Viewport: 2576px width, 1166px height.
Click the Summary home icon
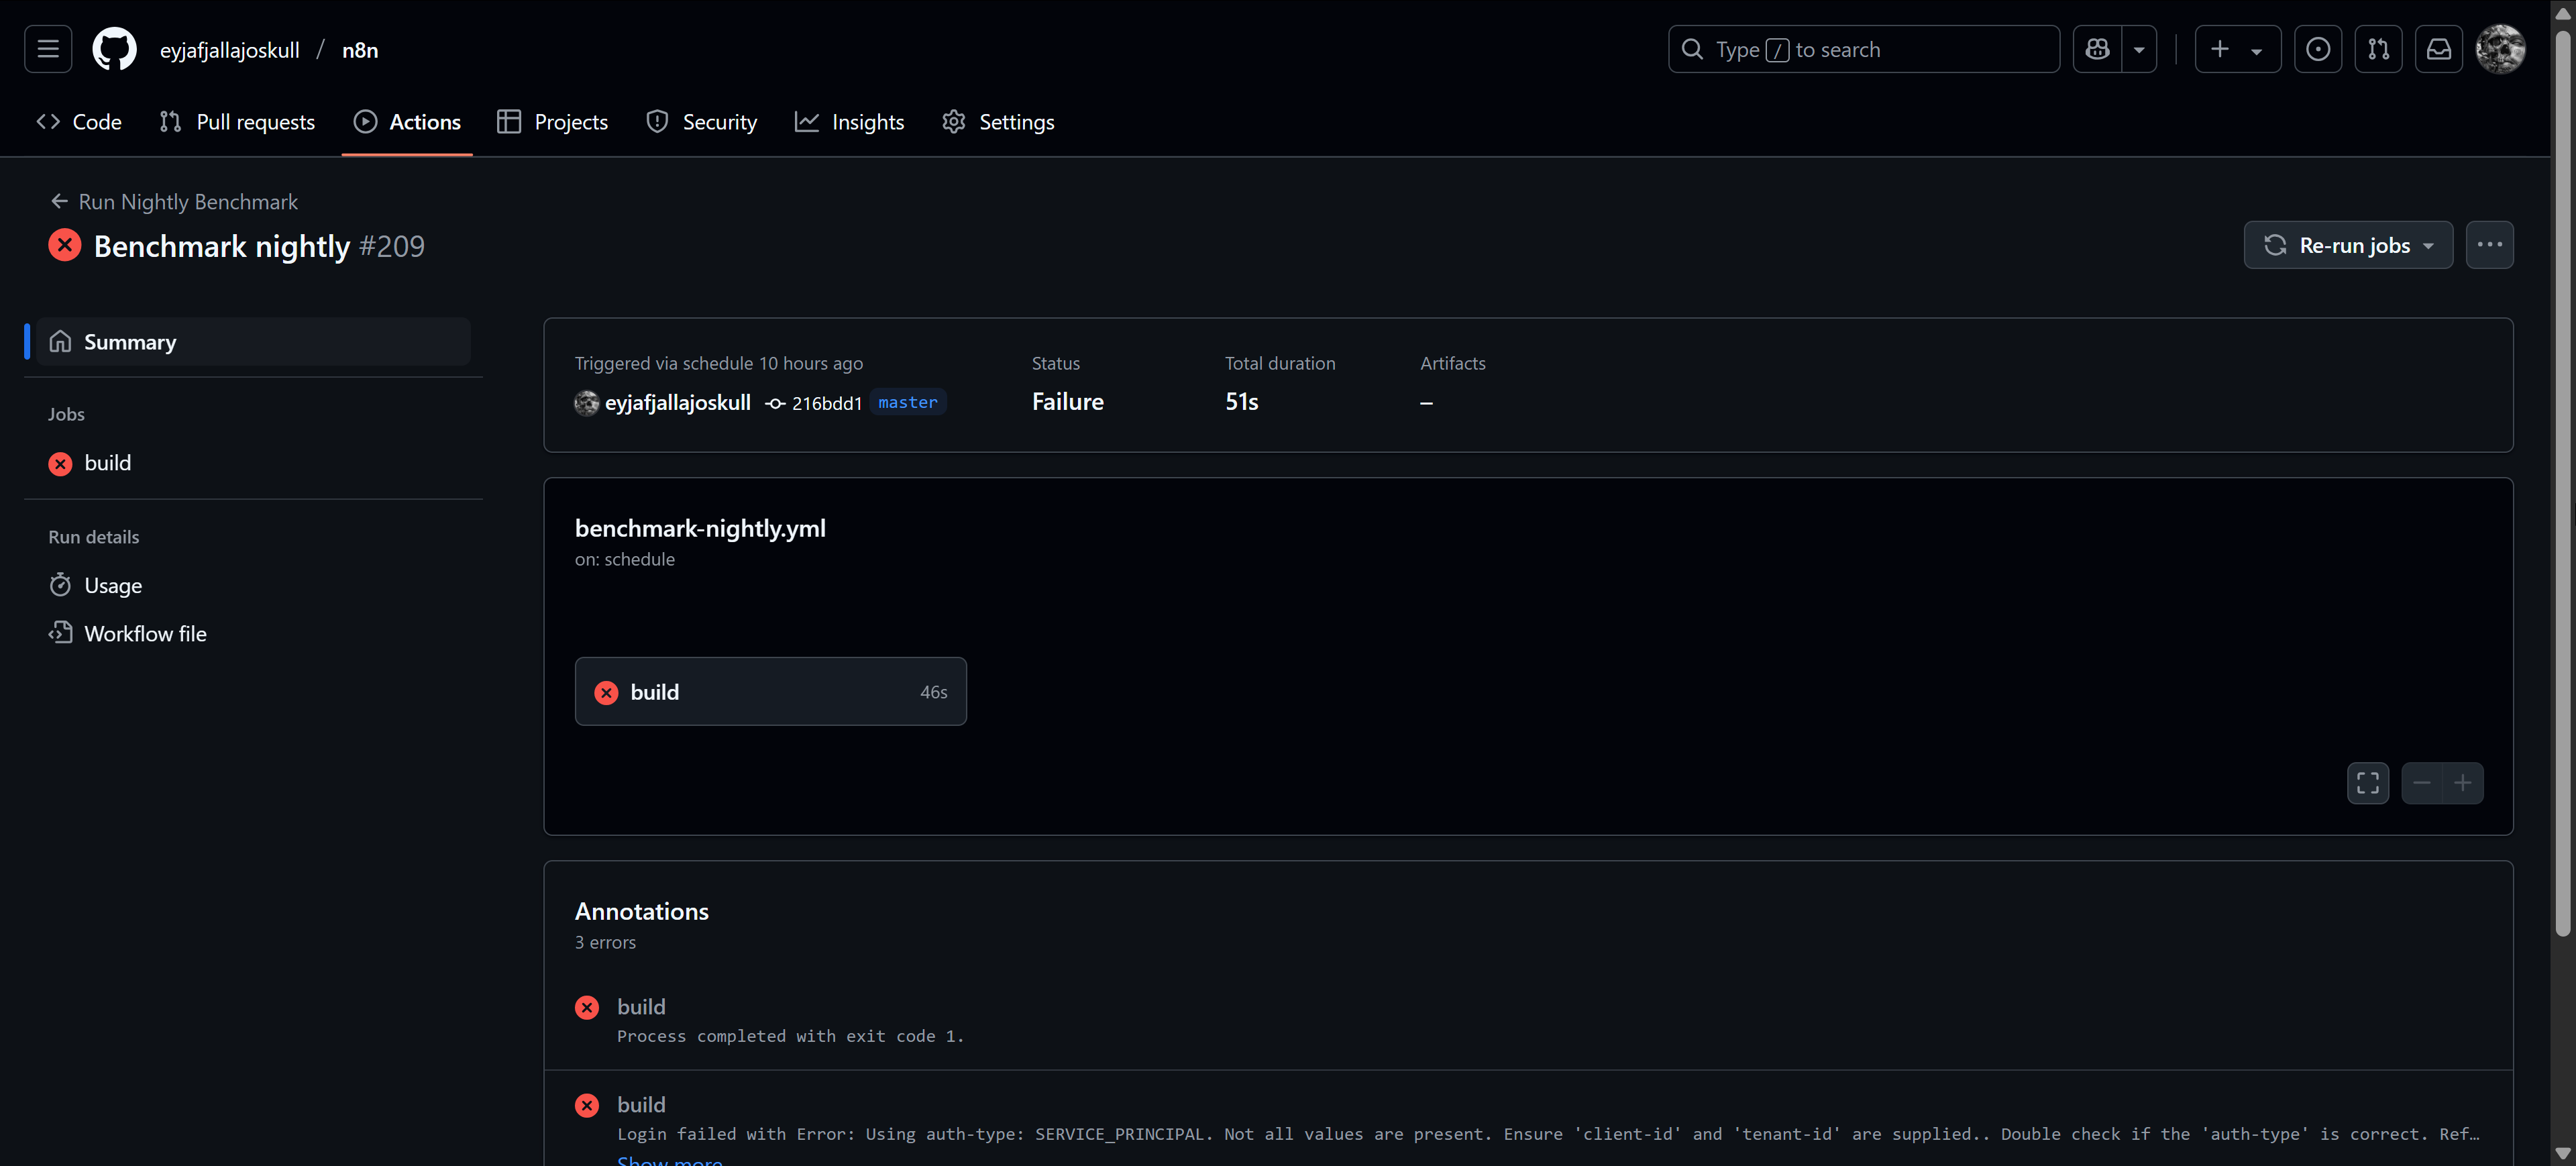60,342
